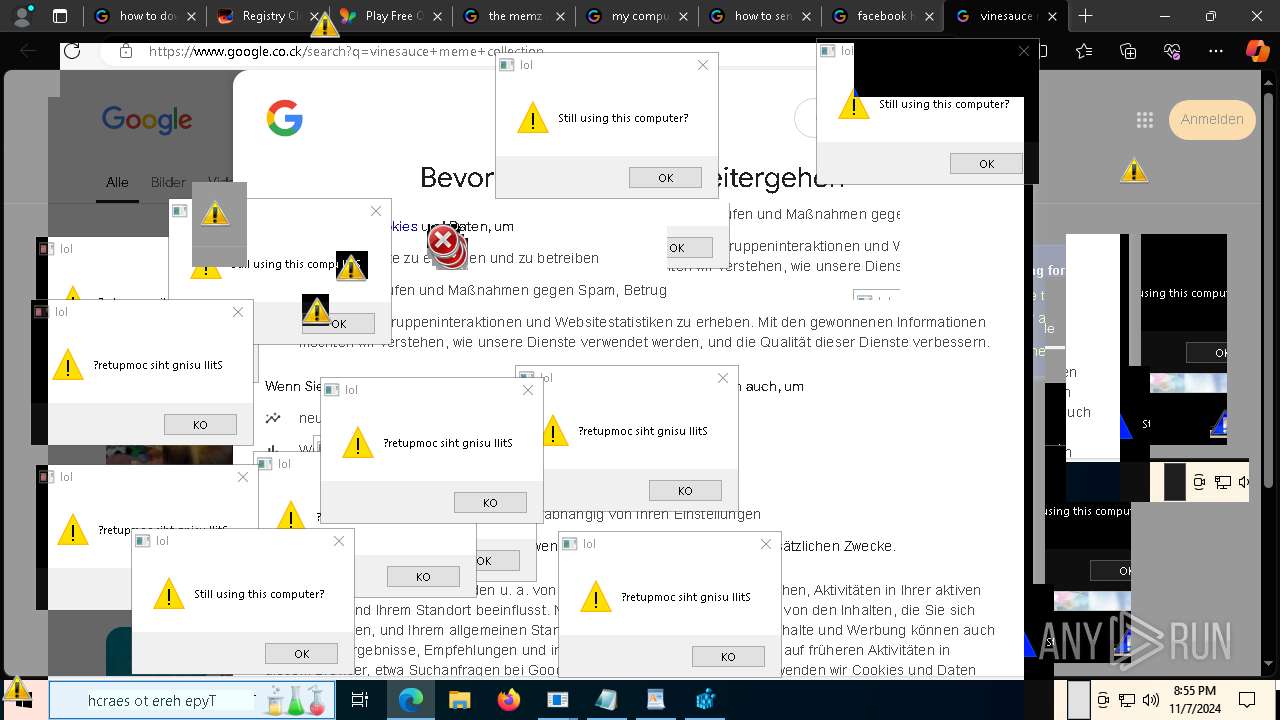The image size is (1280, 720).
Task: Click the browser address bar URL
Action: pos(347,51)
